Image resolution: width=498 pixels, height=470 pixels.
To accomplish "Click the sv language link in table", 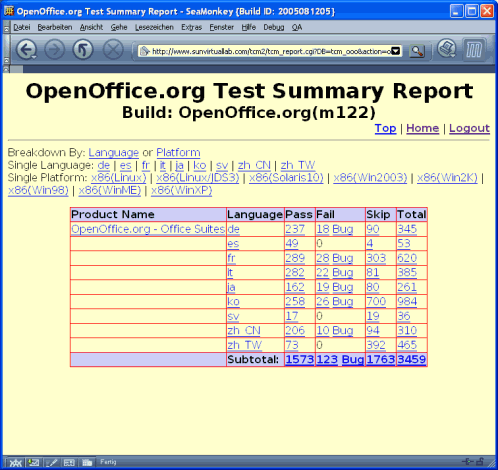I will click(233, 316).
